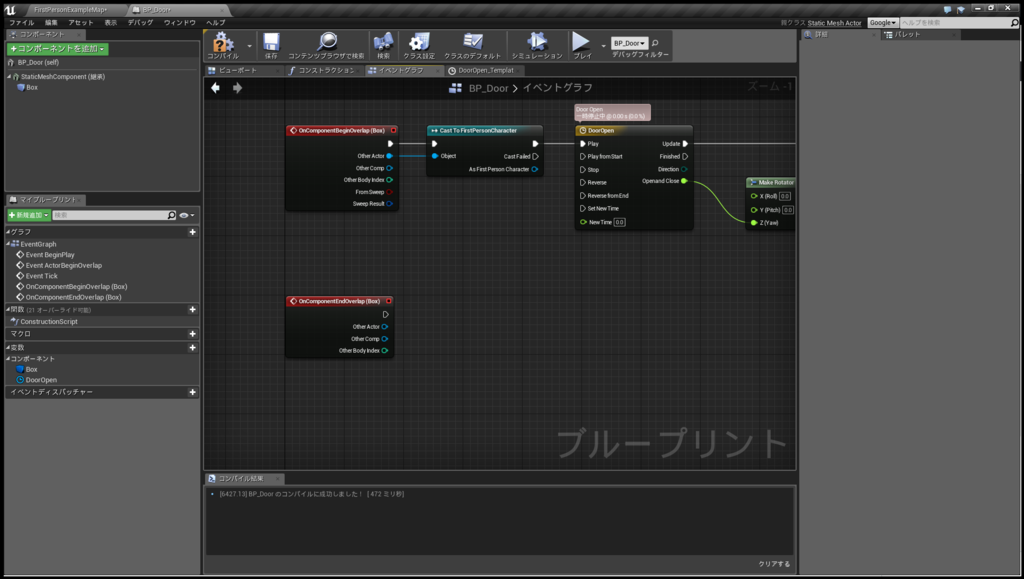Open the eye view options in My Blueprint
Image resolution: width=1024 pixels, height=579 pixels.
pyautogui.click(x=187, y=215)
